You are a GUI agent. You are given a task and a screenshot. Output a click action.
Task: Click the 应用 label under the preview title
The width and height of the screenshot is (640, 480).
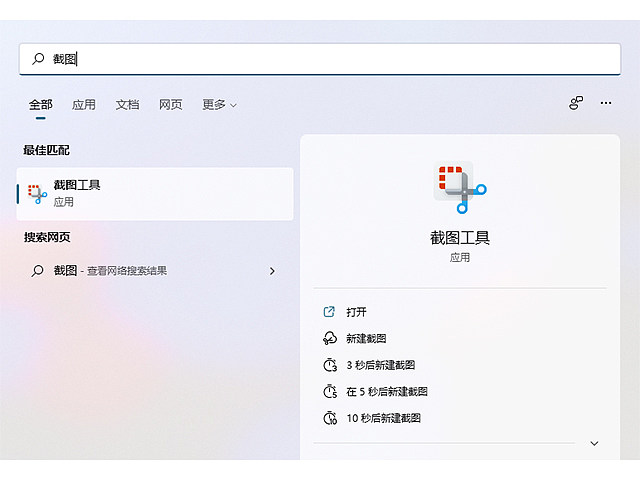(460, 258)
